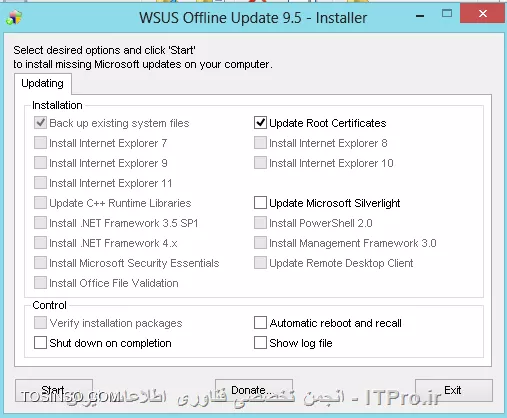Viewport: 507px width, 418px height.
Task: Check Install Management Framework 3.0
Action: (260, 243)
